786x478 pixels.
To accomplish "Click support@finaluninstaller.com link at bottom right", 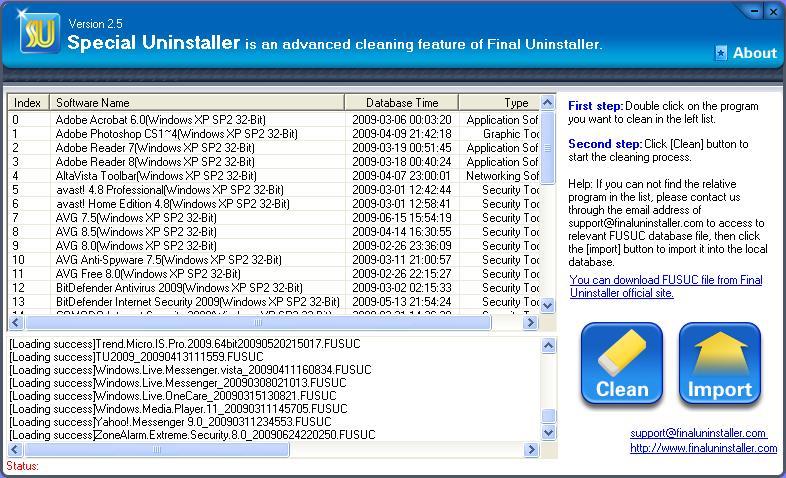I will point(698,433).
